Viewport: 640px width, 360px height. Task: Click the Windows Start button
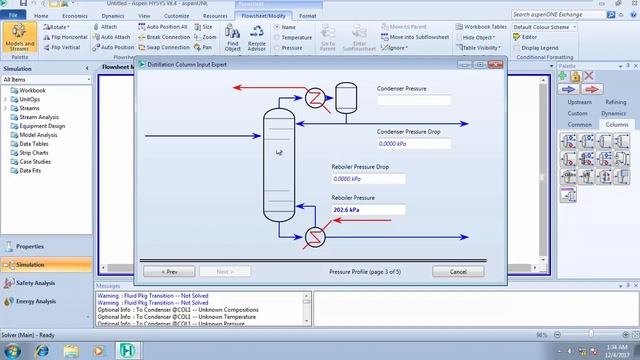point(12,351)
